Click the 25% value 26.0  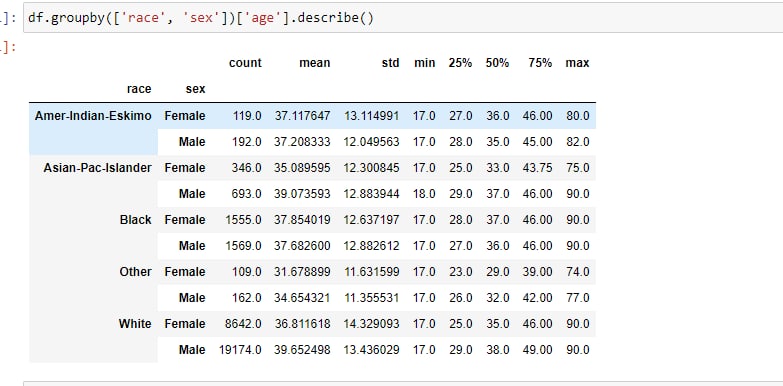click(460, 298)
